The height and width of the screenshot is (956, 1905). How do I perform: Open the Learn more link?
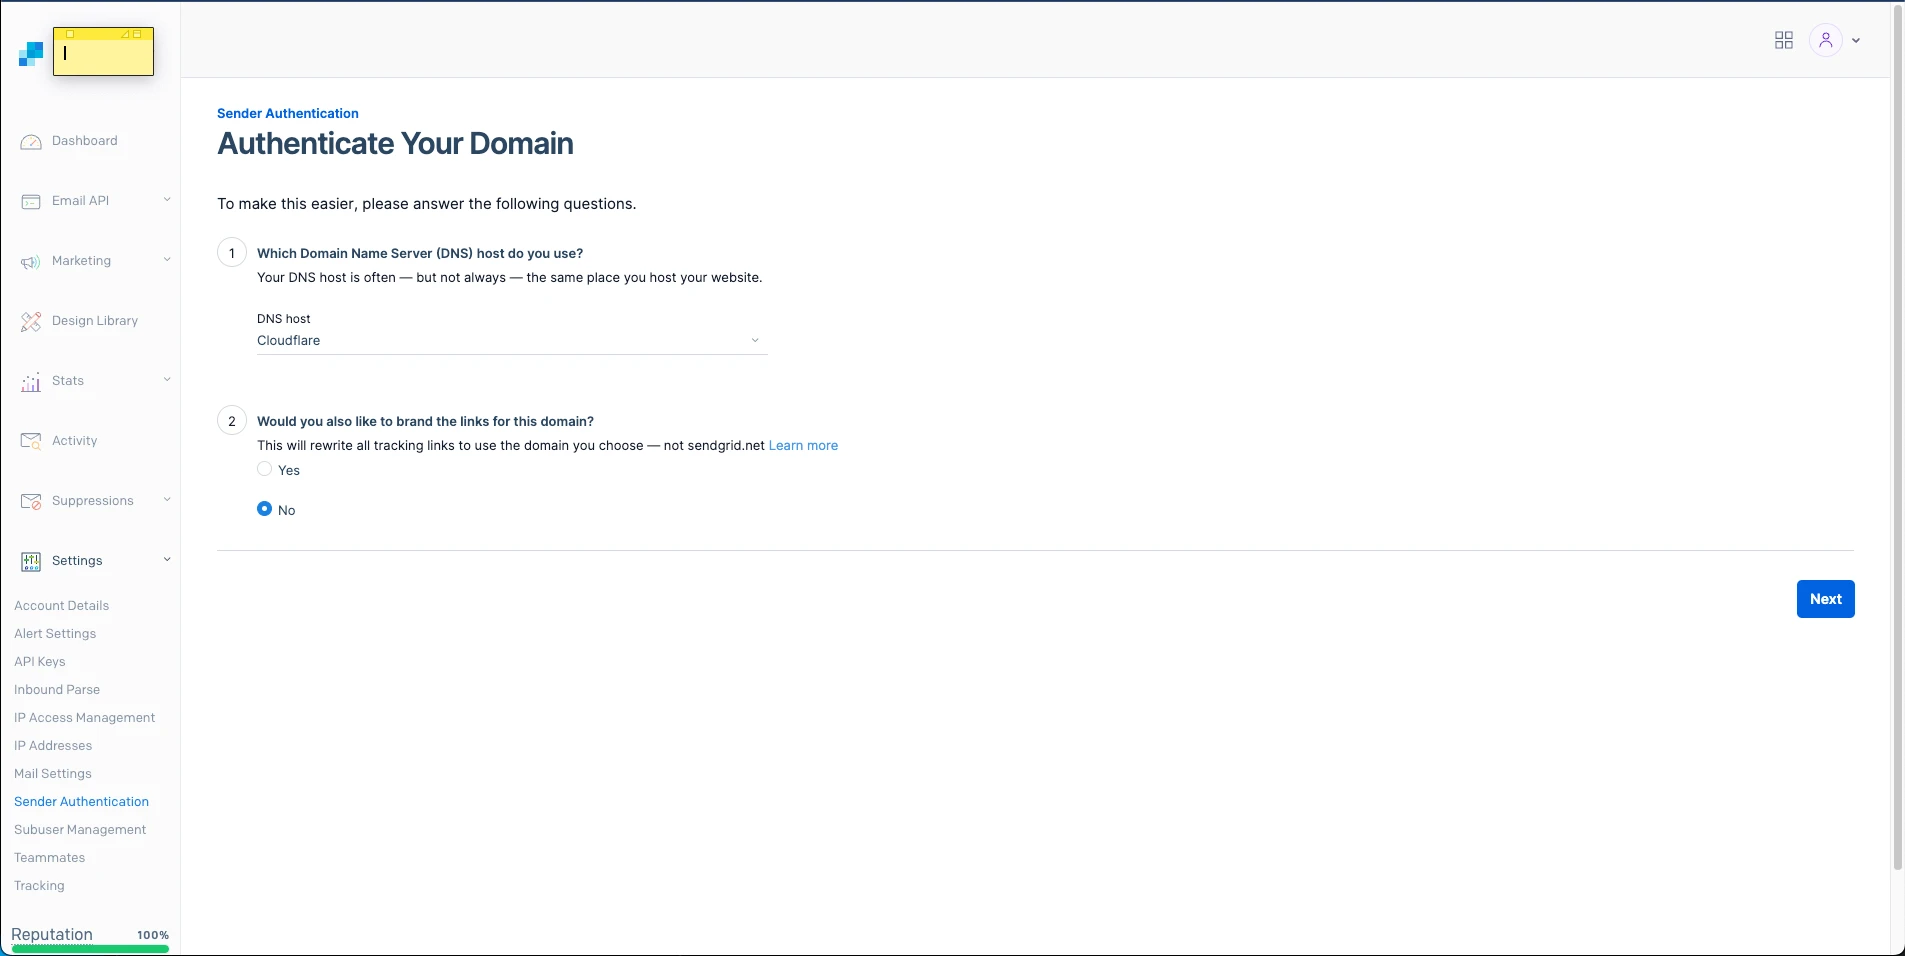point(803,445)
